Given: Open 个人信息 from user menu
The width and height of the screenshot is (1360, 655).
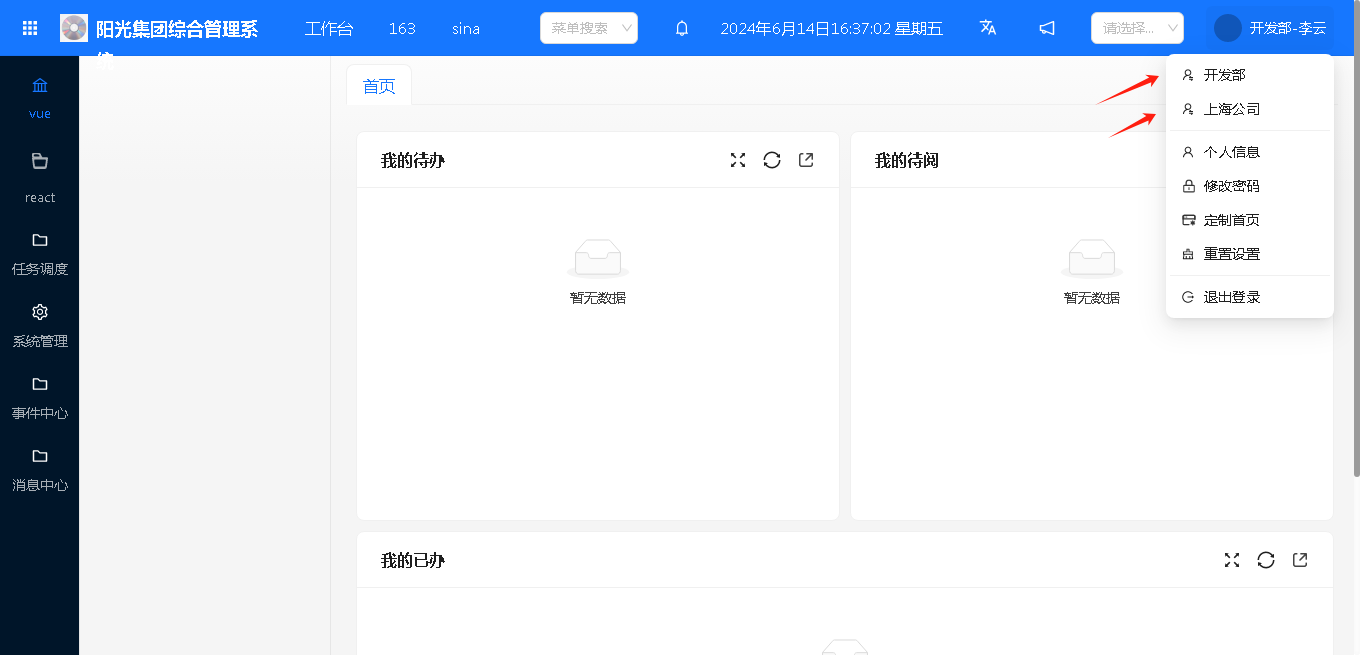Looking at the screenshot, I should coord(1250,152).
